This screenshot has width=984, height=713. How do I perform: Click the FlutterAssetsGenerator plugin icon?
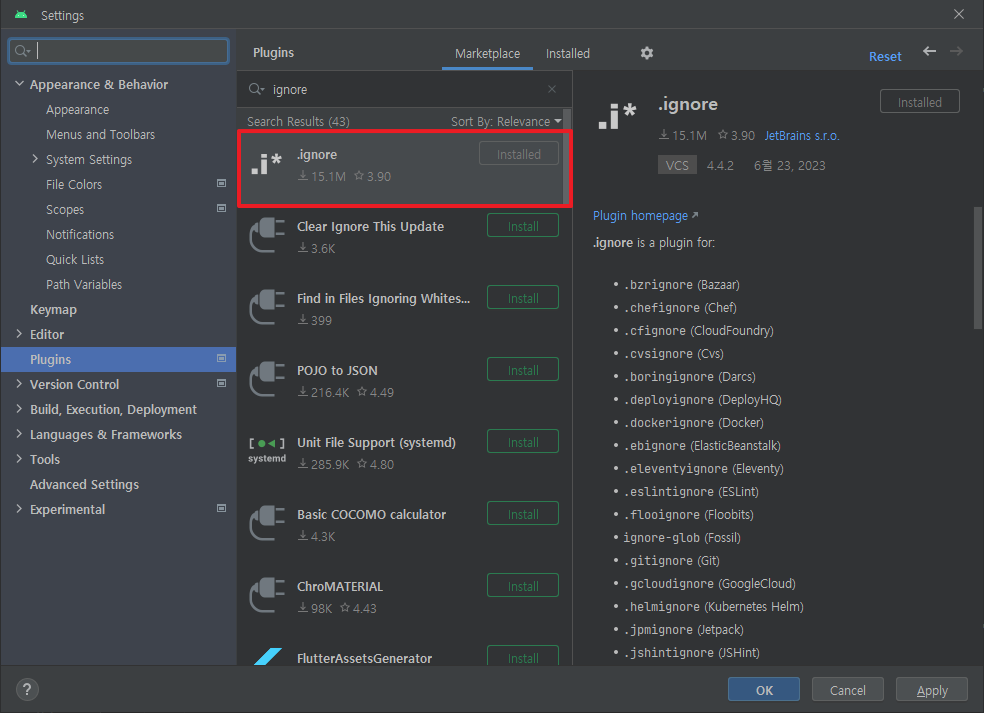click(267, 657)
